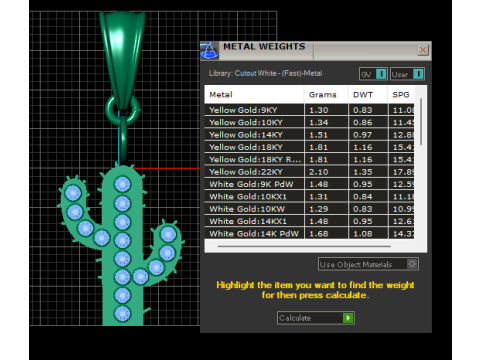Image resolution: width=480 pixels, height=360 pixels.
Task: Close the Metal Weights dialog
Action: pos(423,50)
